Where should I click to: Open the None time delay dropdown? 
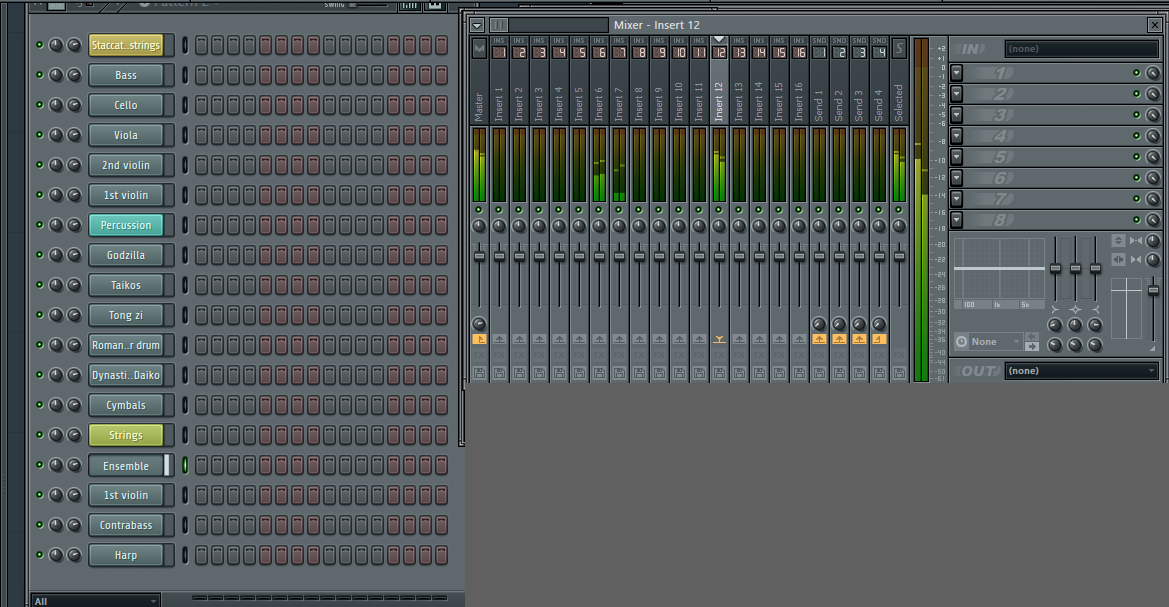pyautogui.click(x=995, y=342)
